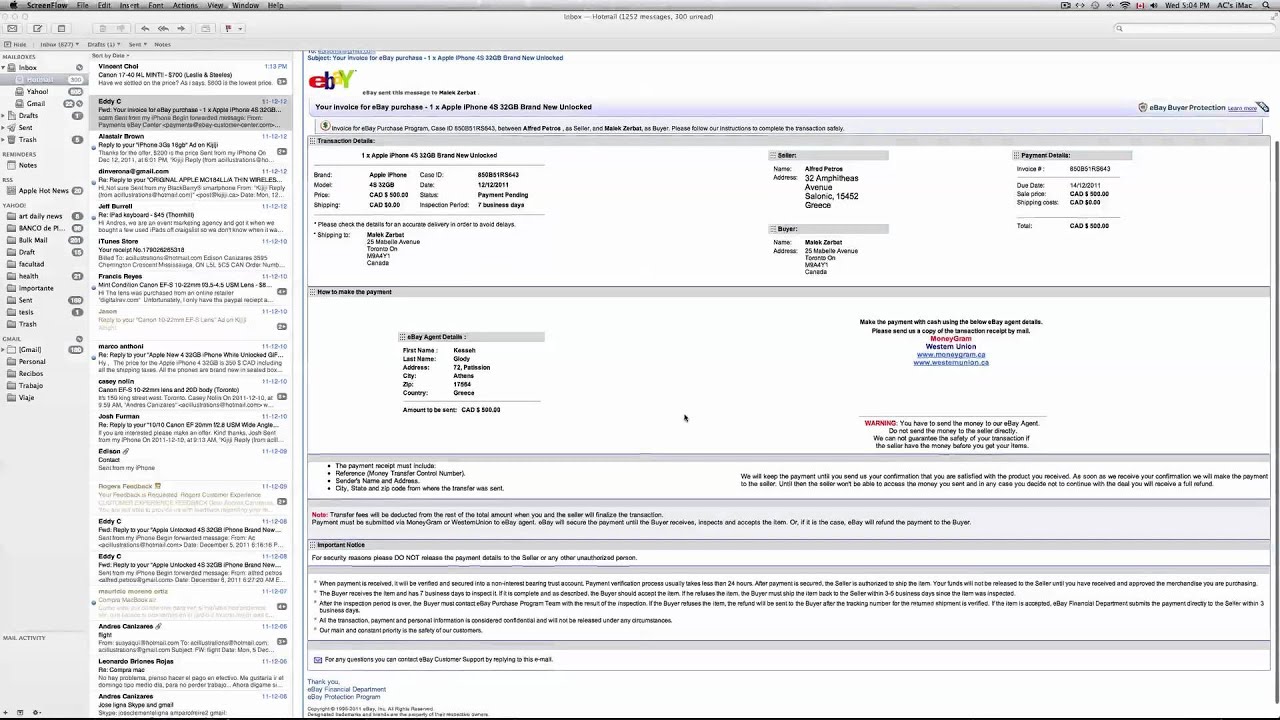Open the Apple Hot News RSS feed
The height and width of the screenshot is (720, 1280).
coord(44,191)
